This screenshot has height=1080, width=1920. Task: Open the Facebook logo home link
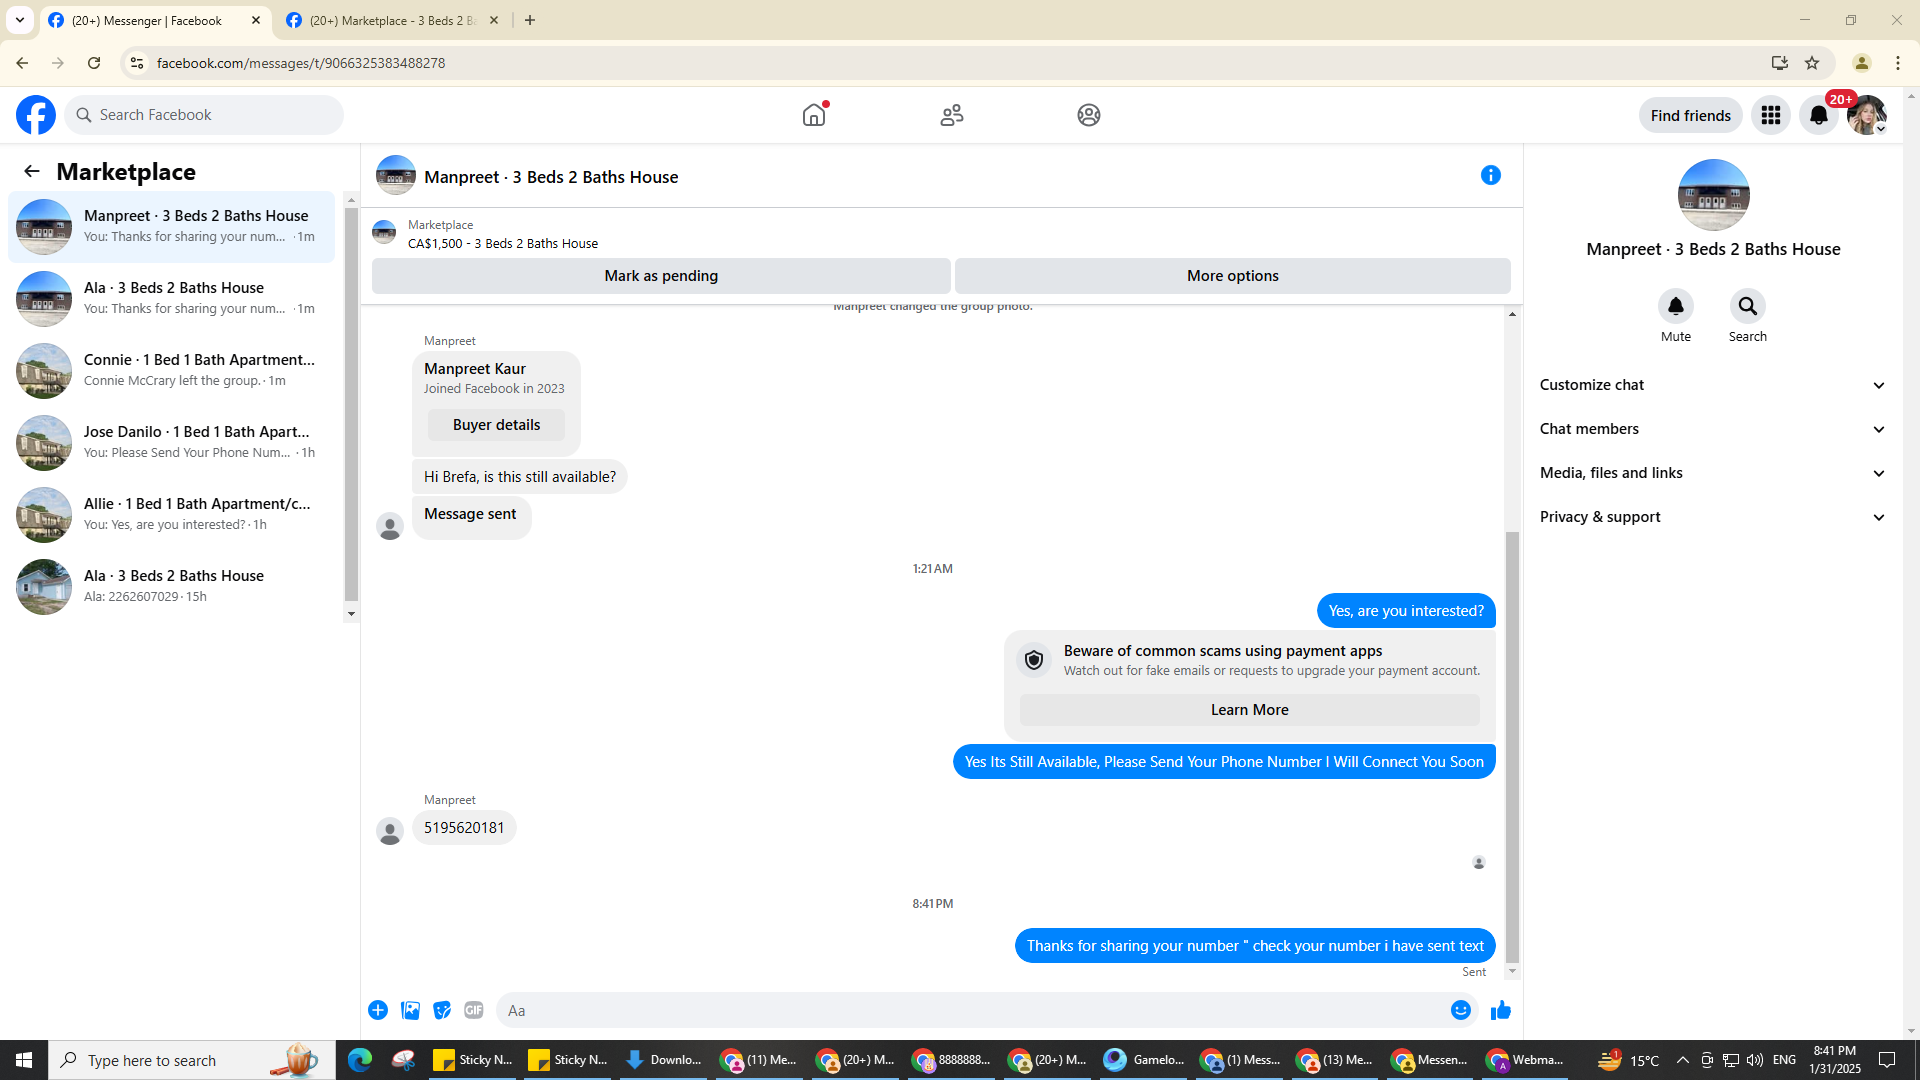36,115
